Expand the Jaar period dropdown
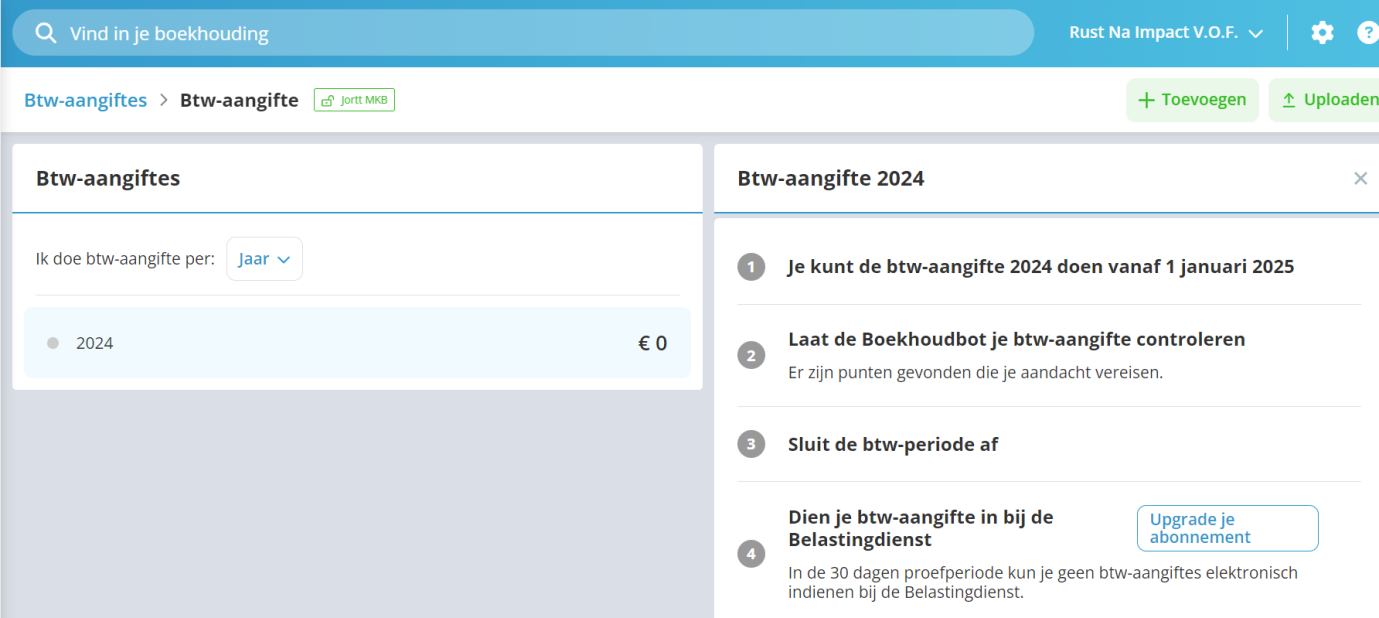Screen dimensions: 1379x618 pyautogui.click(x=264, y=259)
